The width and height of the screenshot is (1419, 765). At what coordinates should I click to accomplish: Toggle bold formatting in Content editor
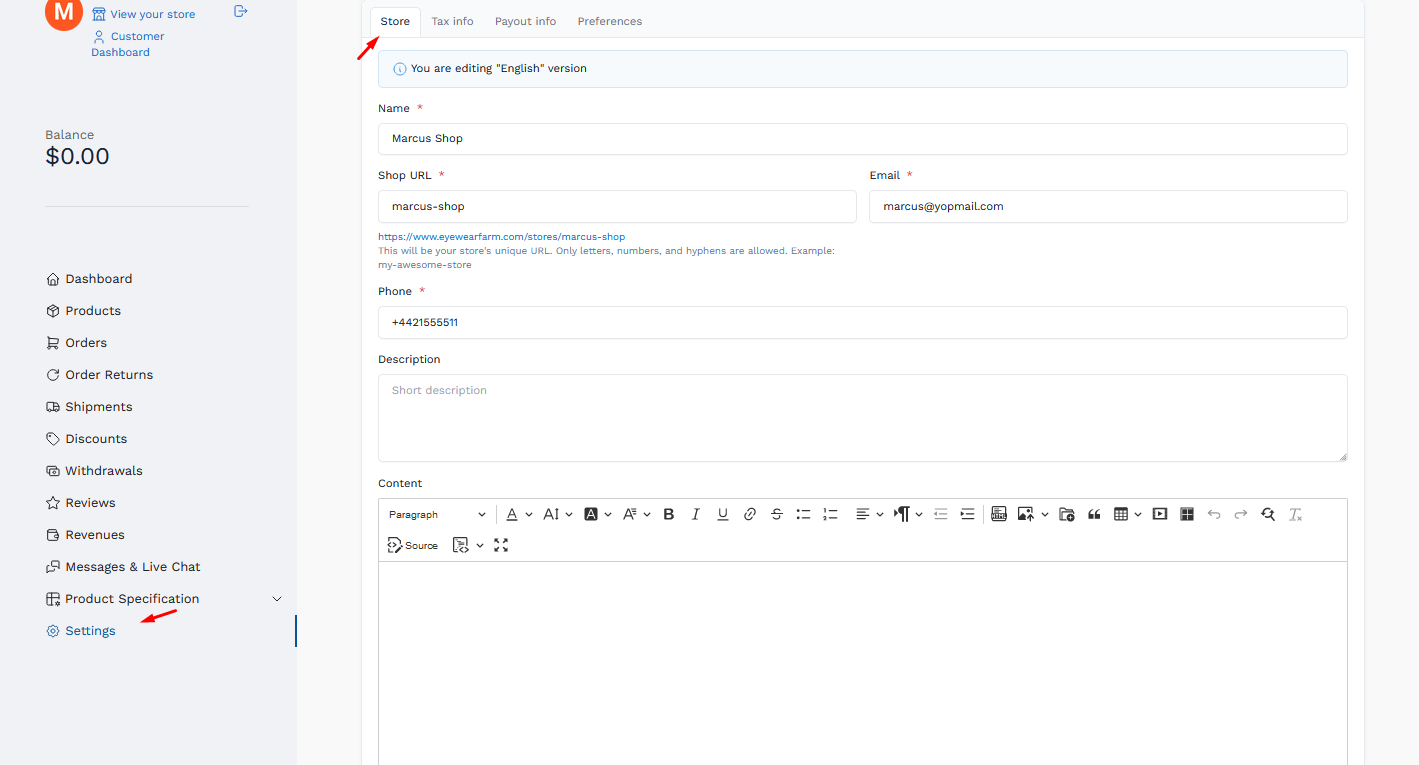click(x=669, y=514)
